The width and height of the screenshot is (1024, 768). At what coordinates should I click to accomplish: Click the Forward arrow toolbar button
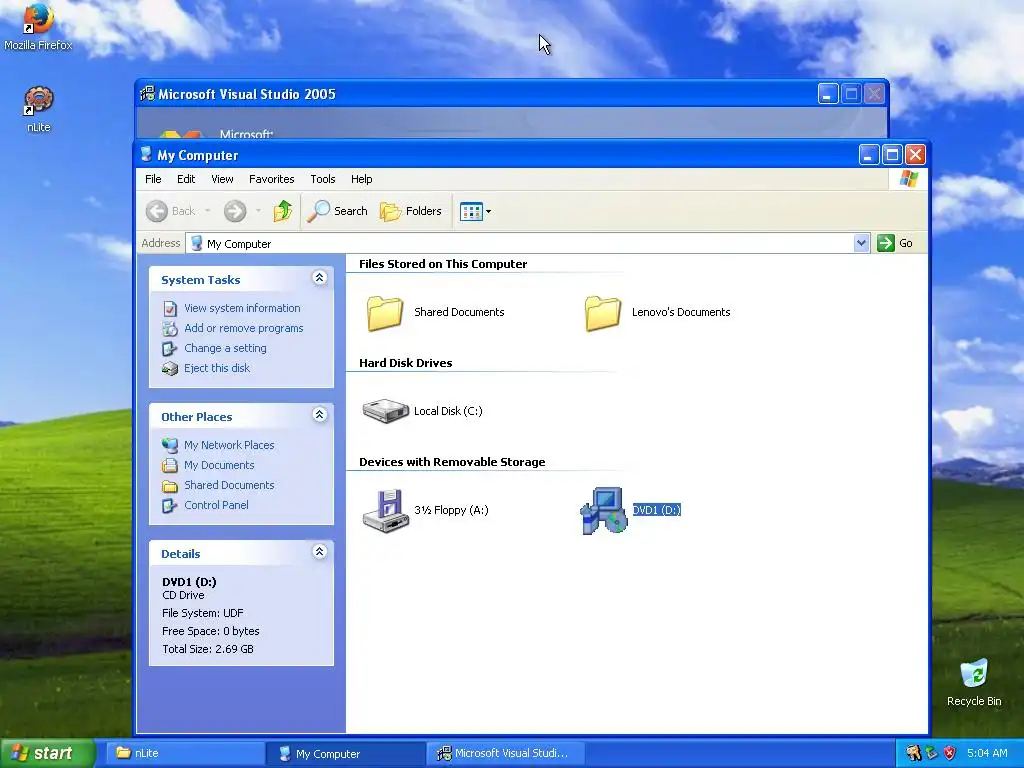coord(235,211)
